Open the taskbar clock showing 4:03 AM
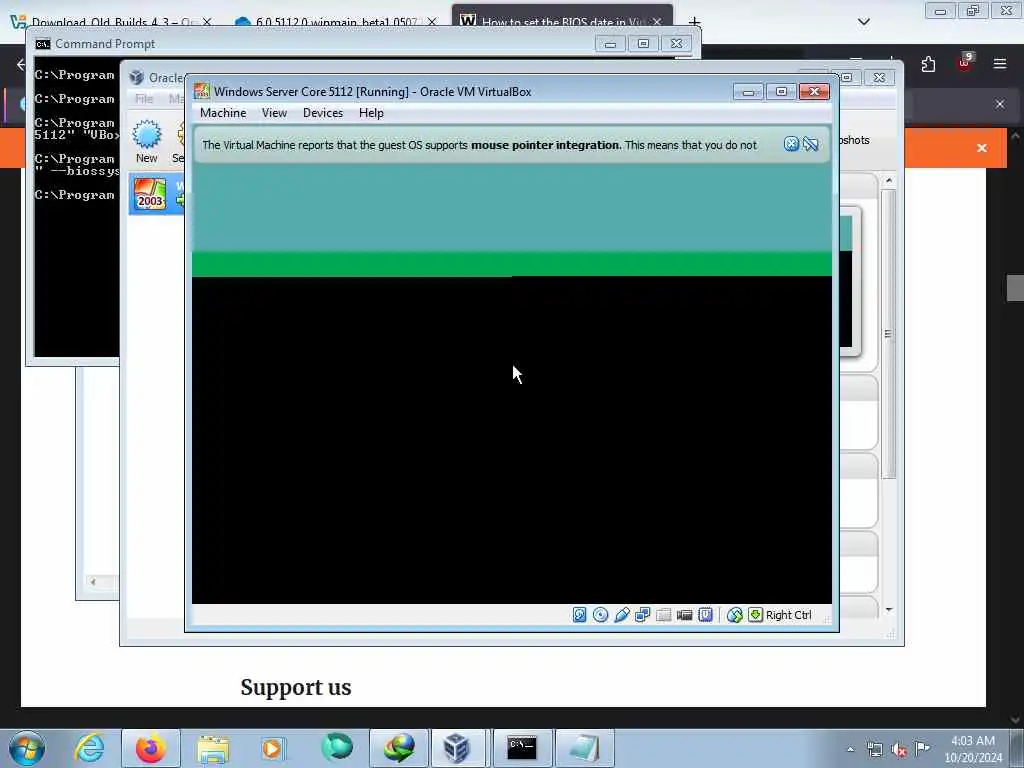The height and width of the screenshot is (768, 1024). point(972,749)
